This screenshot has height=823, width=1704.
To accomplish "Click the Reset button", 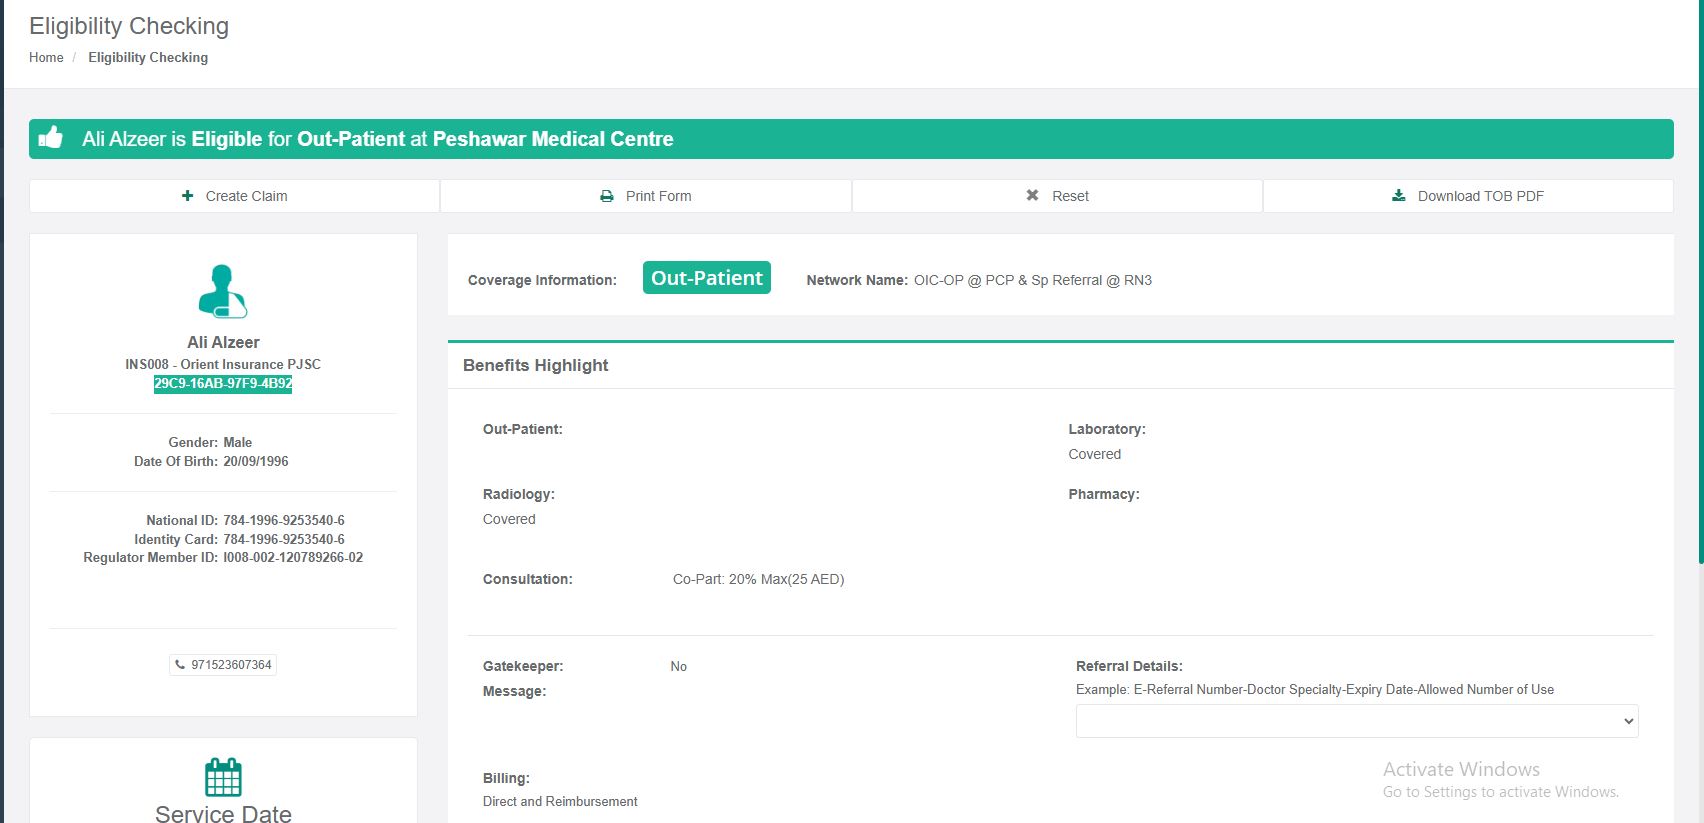I will click(x=1057, y=196).
